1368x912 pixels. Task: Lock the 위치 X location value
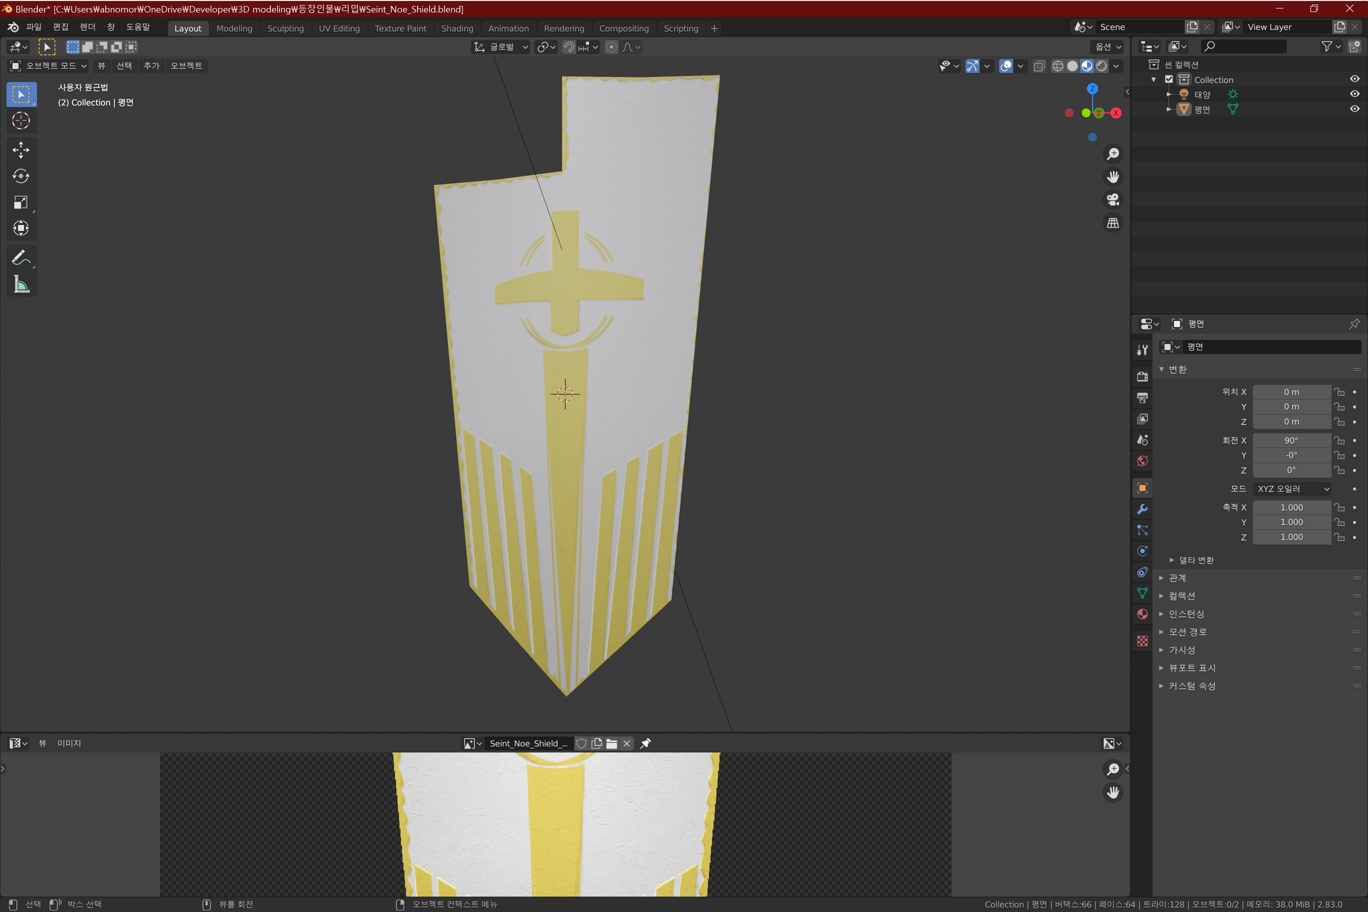(x=1339, y=392)
